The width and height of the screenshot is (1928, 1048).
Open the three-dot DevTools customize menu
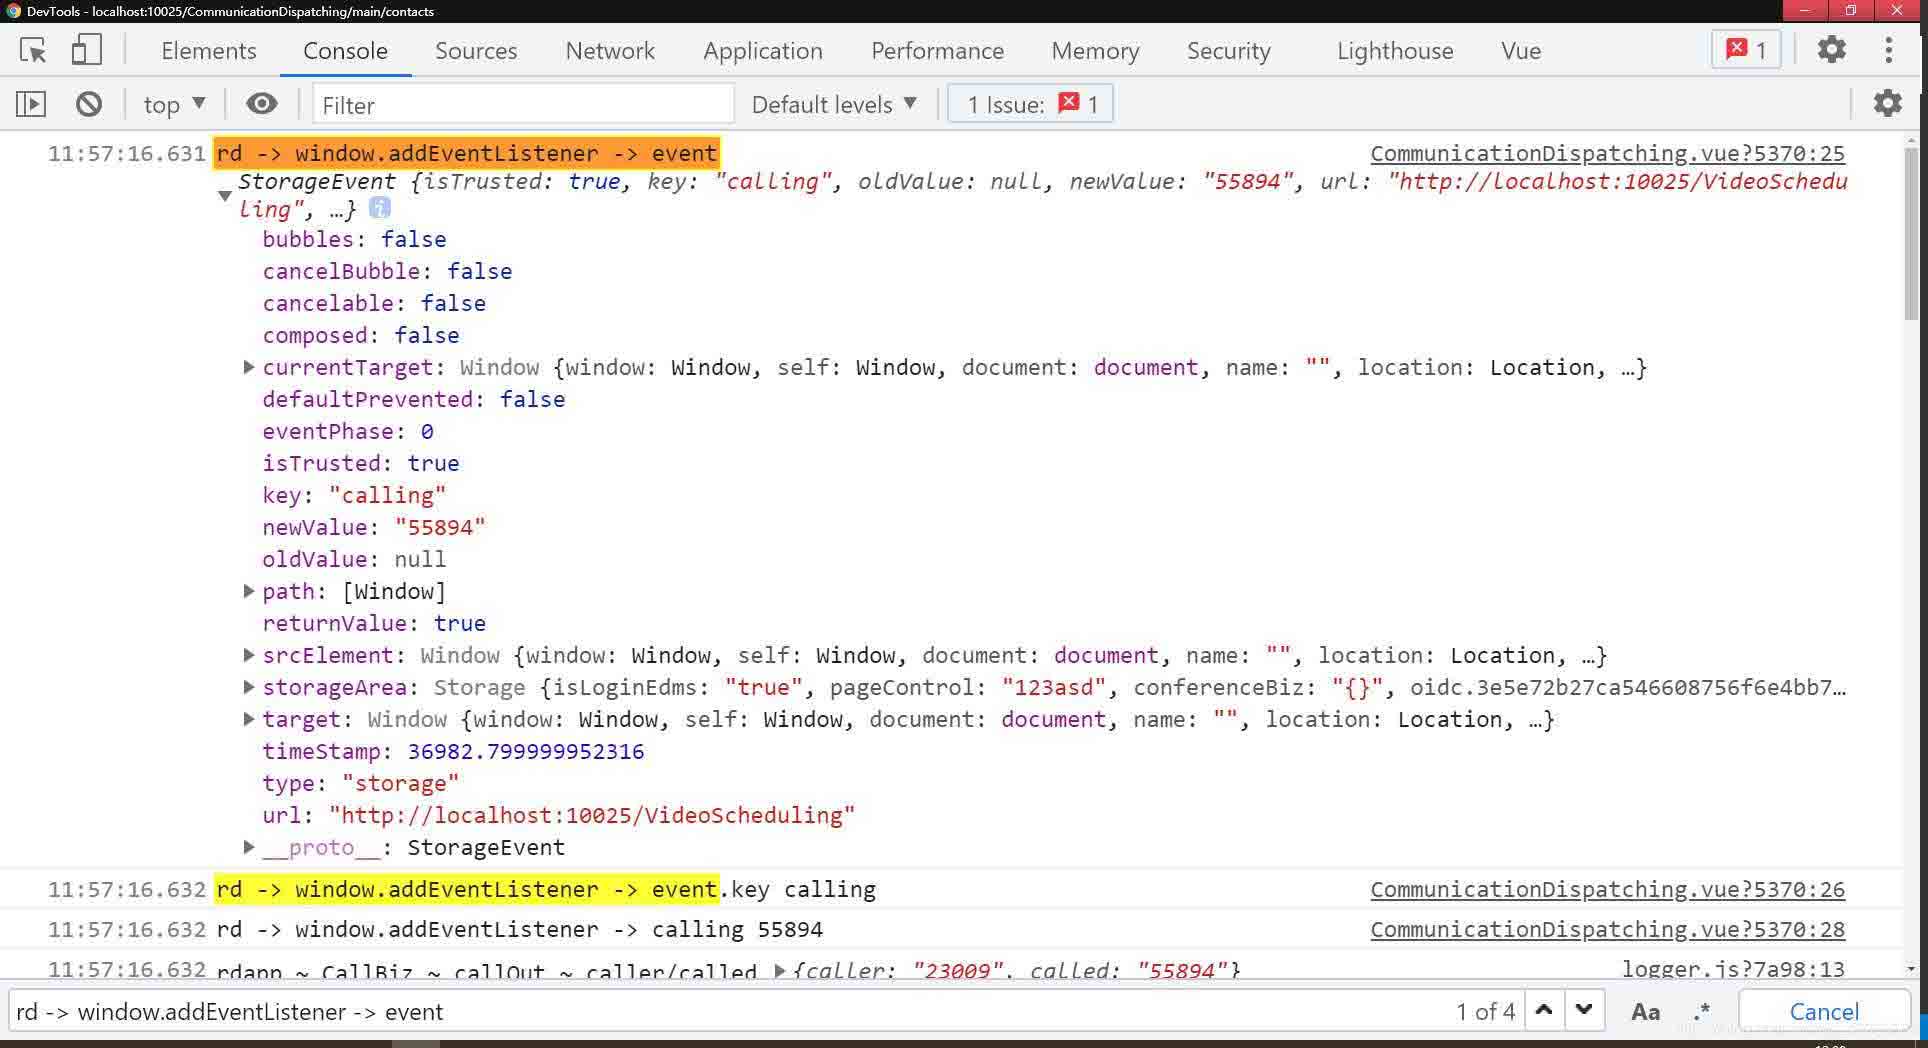click(1888, 50)
